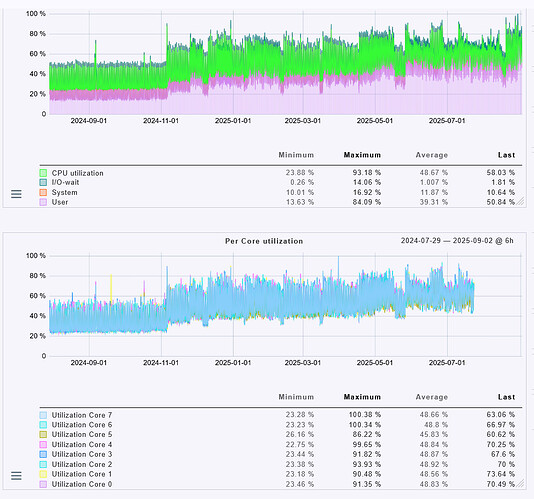Screen dimensions: 534x499
Task: Toggle the Utilization Core 2 swatch
Action: [43, 464]
